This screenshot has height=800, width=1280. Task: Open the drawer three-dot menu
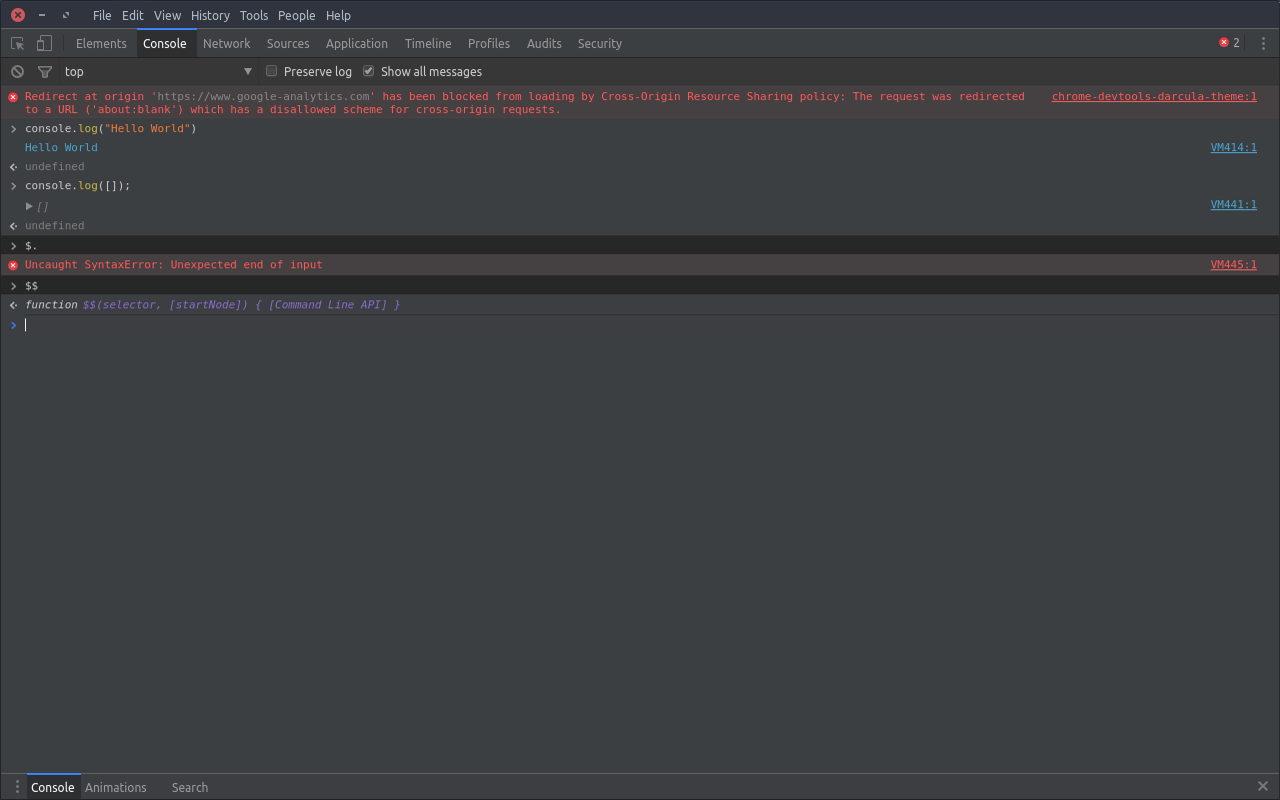click(17, 787)
